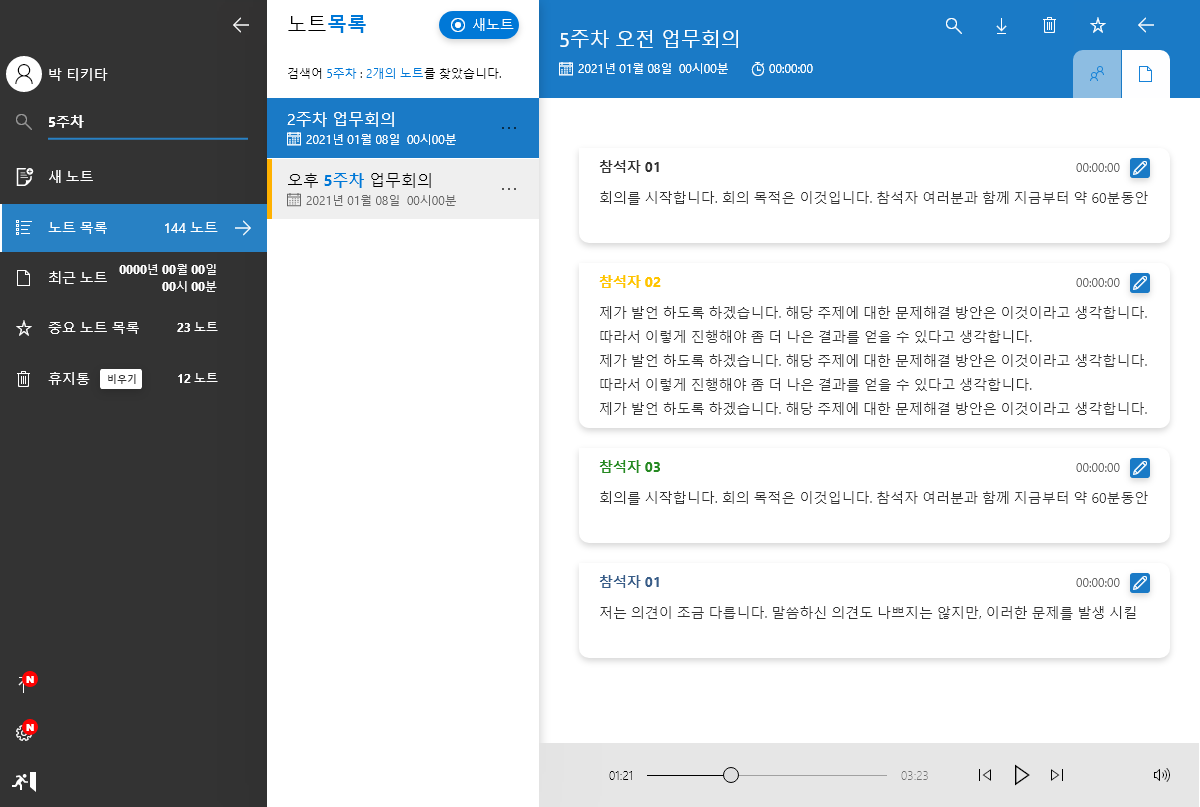This screenshot has width=1200, height=807.
Task: Click the 23 노트 count
Action: [197, 327]
